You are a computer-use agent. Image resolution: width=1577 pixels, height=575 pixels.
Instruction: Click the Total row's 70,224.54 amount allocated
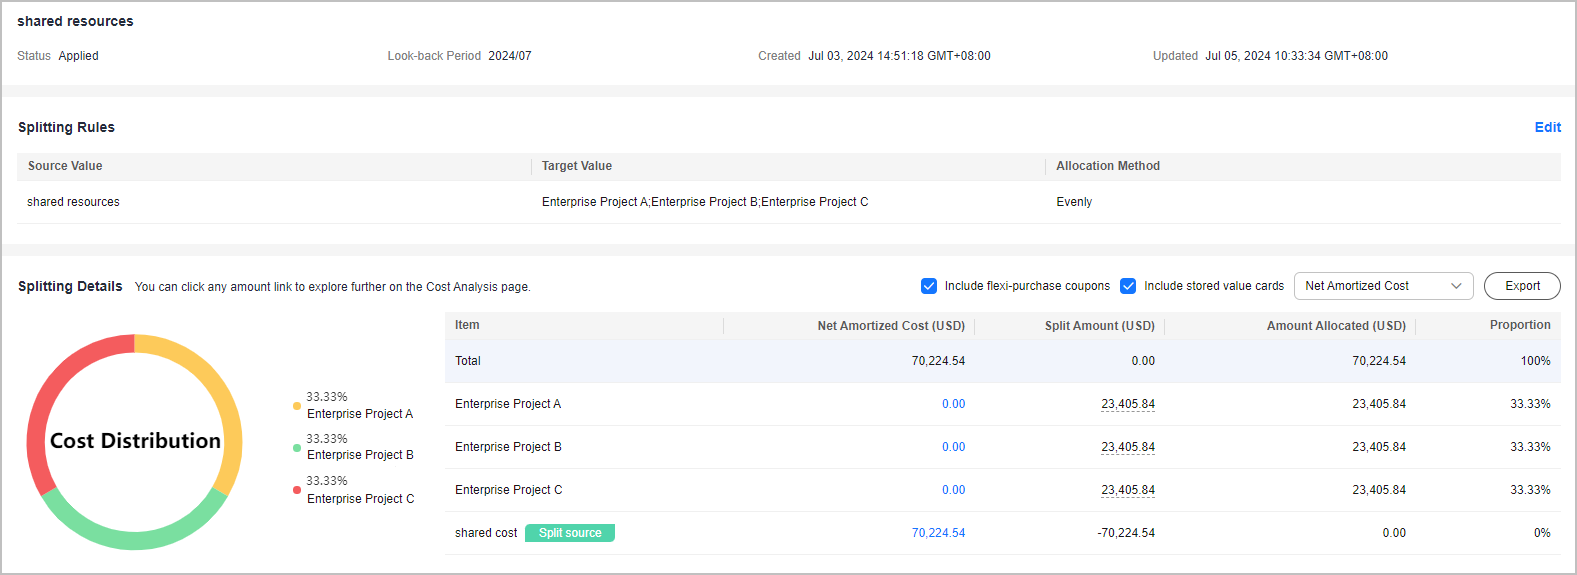click(1379, 361)
